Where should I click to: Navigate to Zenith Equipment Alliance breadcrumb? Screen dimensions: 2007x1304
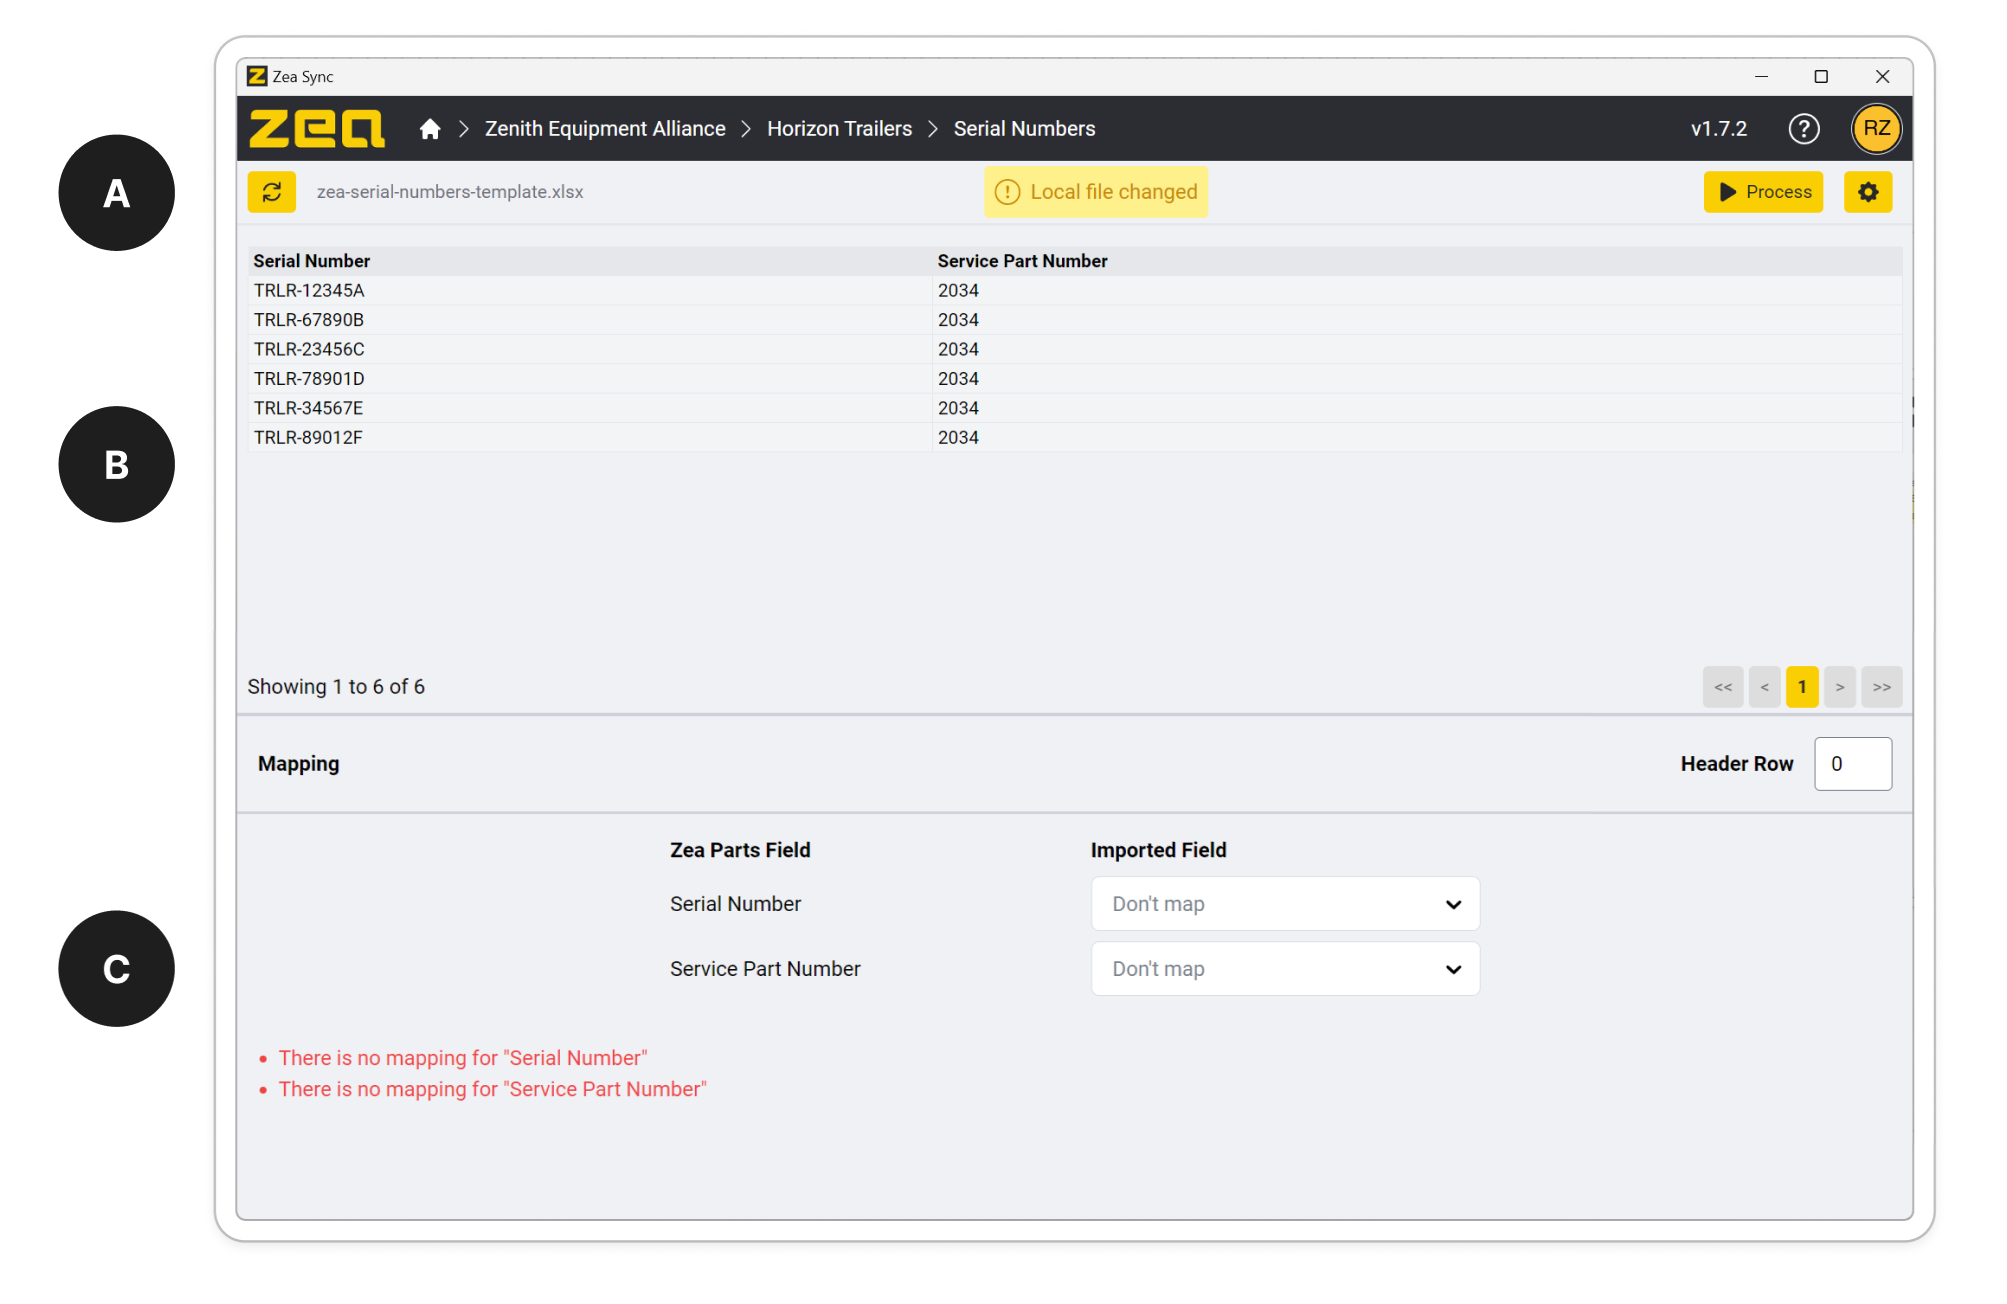coord(605,129)
